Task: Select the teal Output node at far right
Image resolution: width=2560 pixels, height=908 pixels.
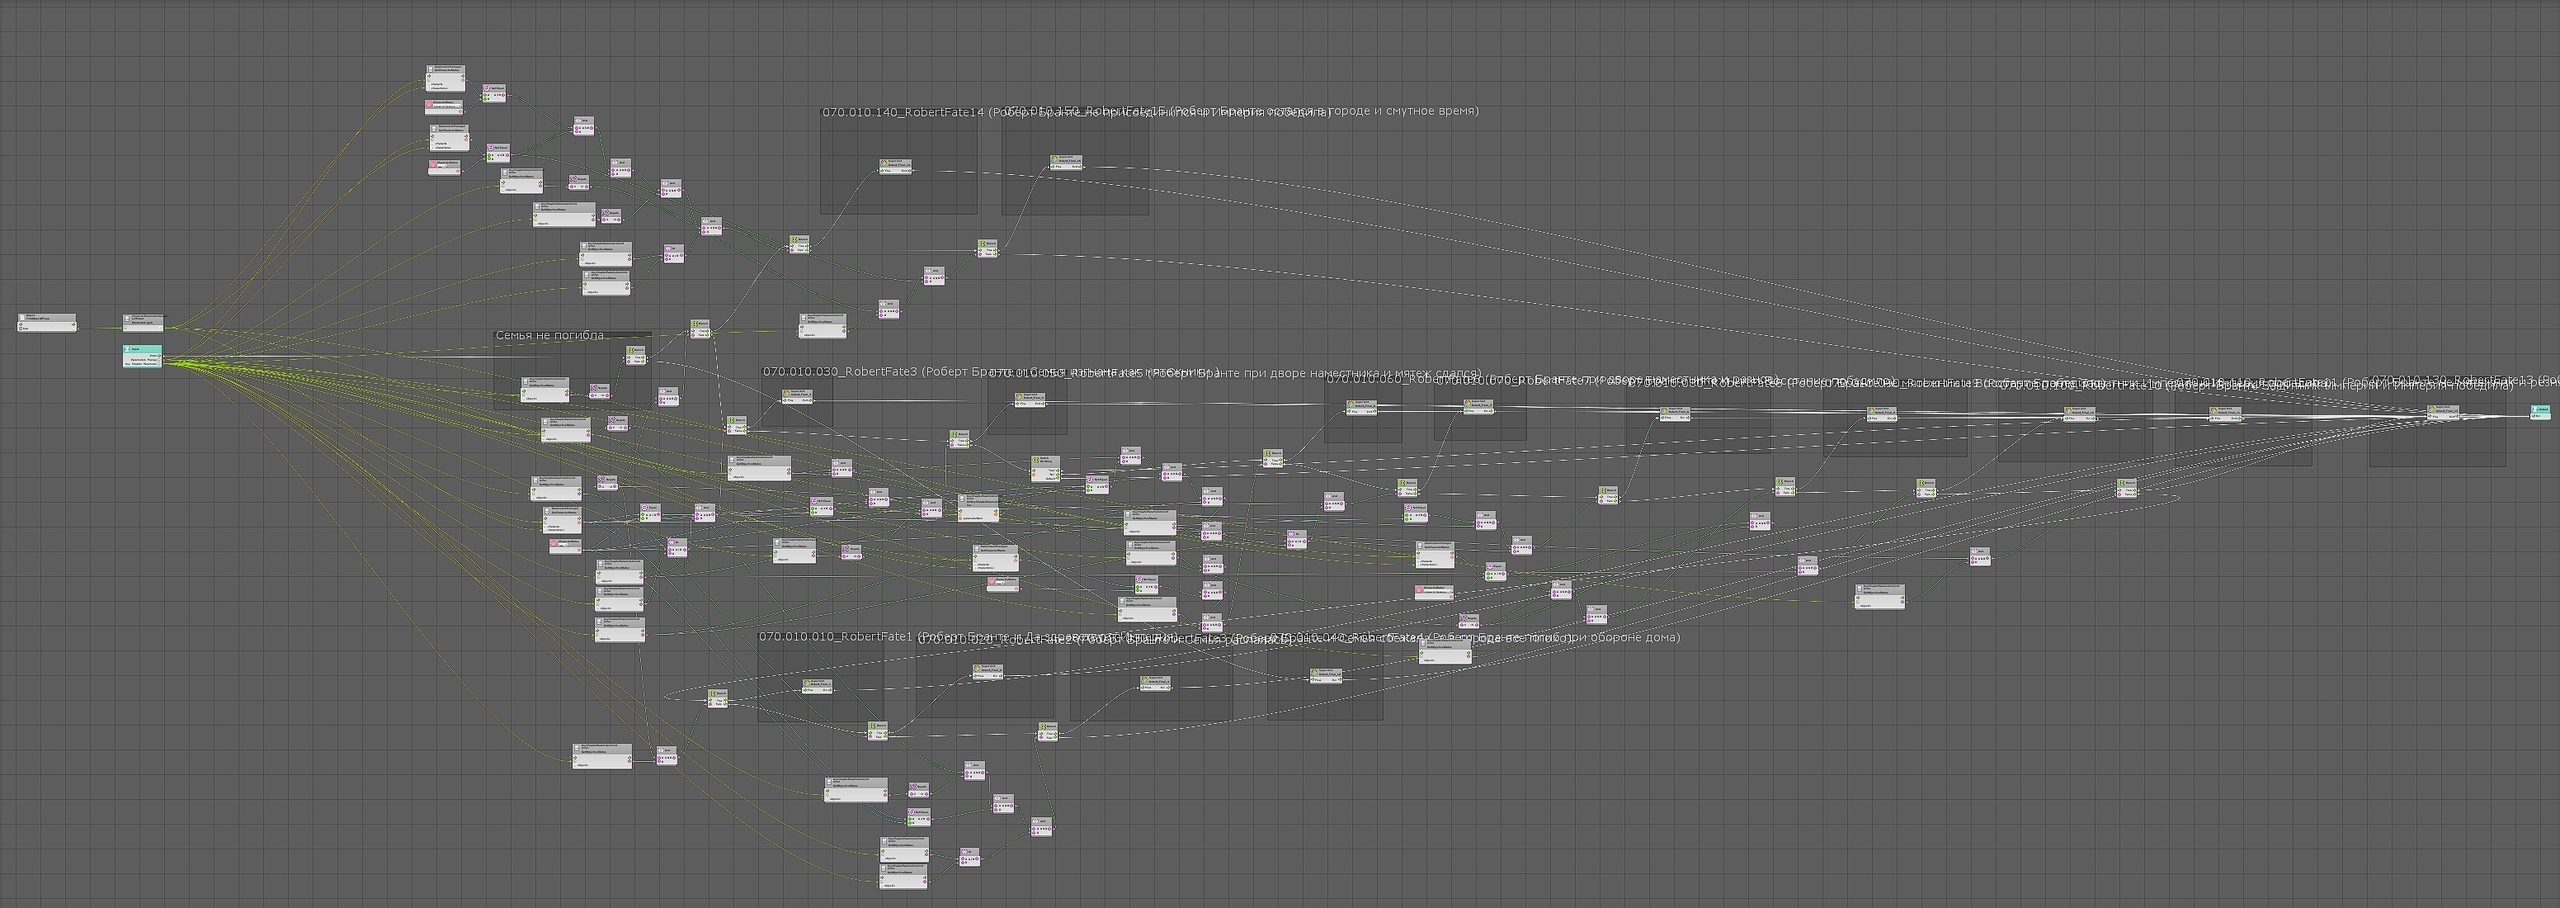Action: (x=2540, y=412)
